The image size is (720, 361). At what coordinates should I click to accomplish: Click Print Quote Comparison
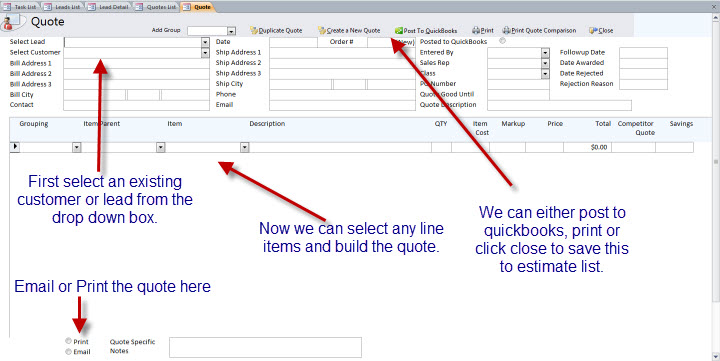tap(539, 30)
